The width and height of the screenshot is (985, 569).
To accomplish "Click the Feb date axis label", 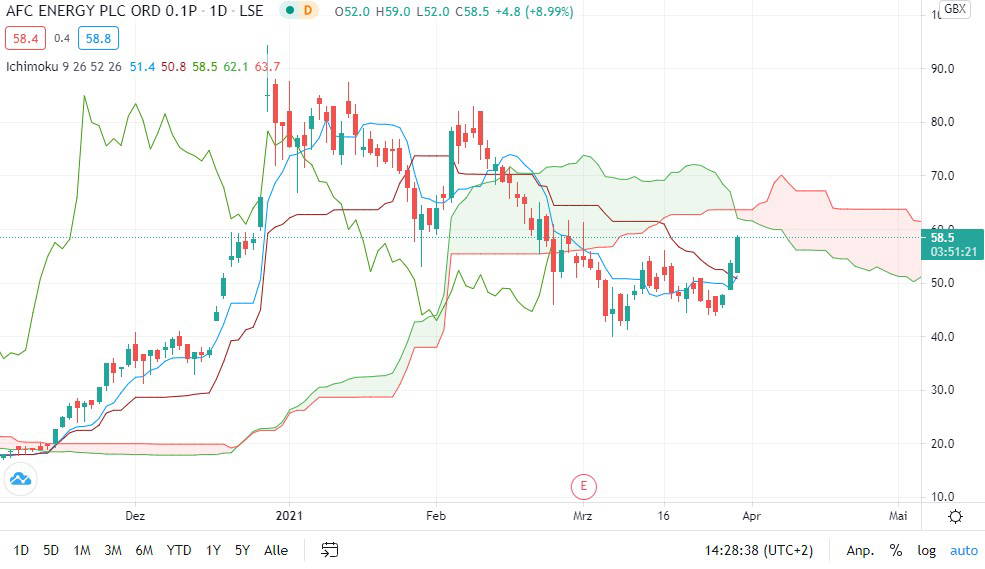I will coord(435,516).
